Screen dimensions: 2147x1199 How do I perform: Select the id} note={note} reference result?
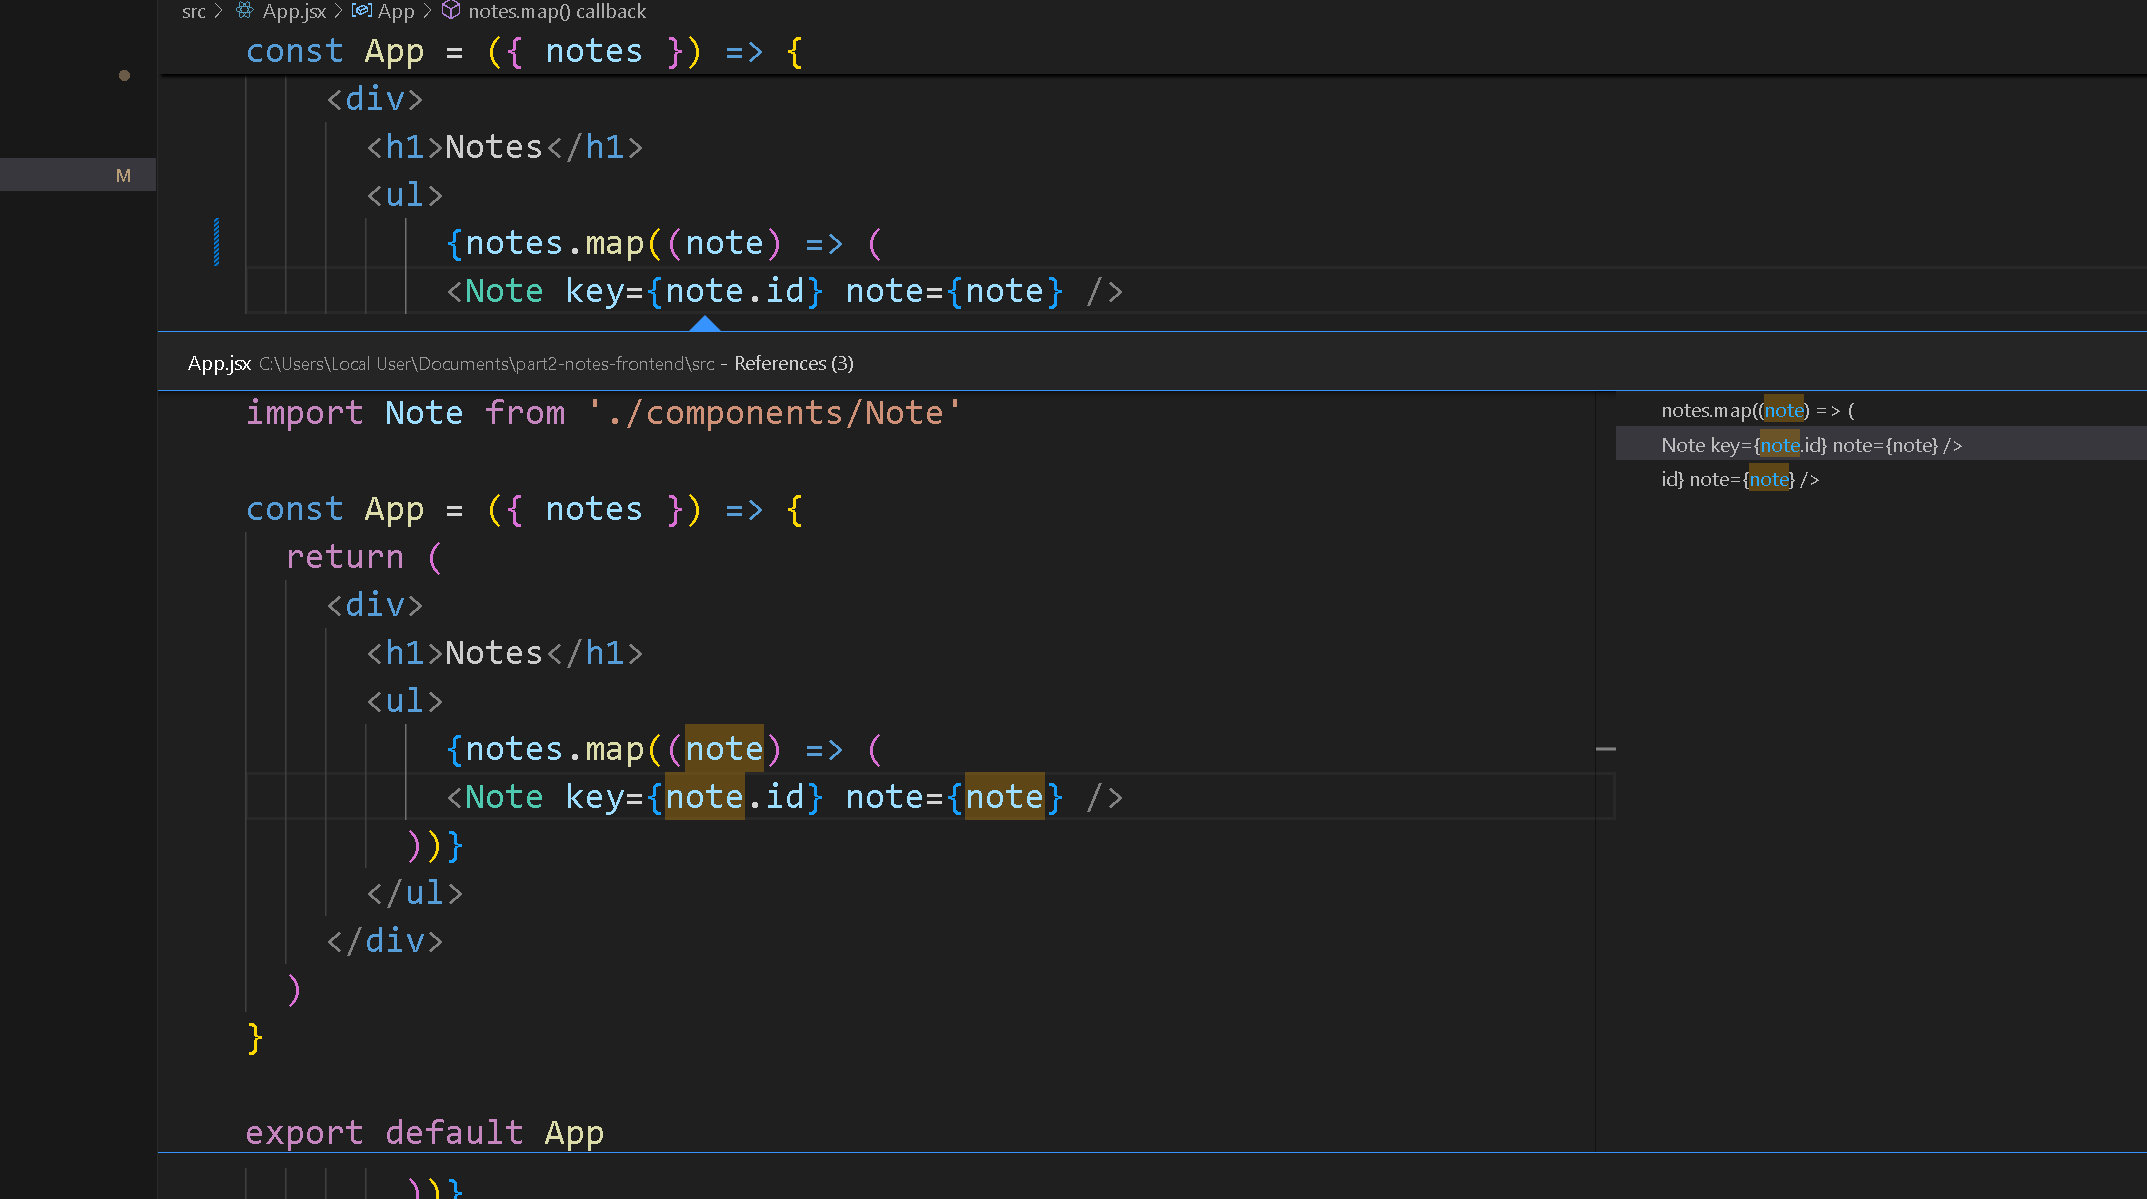[x=1740, y=480]
